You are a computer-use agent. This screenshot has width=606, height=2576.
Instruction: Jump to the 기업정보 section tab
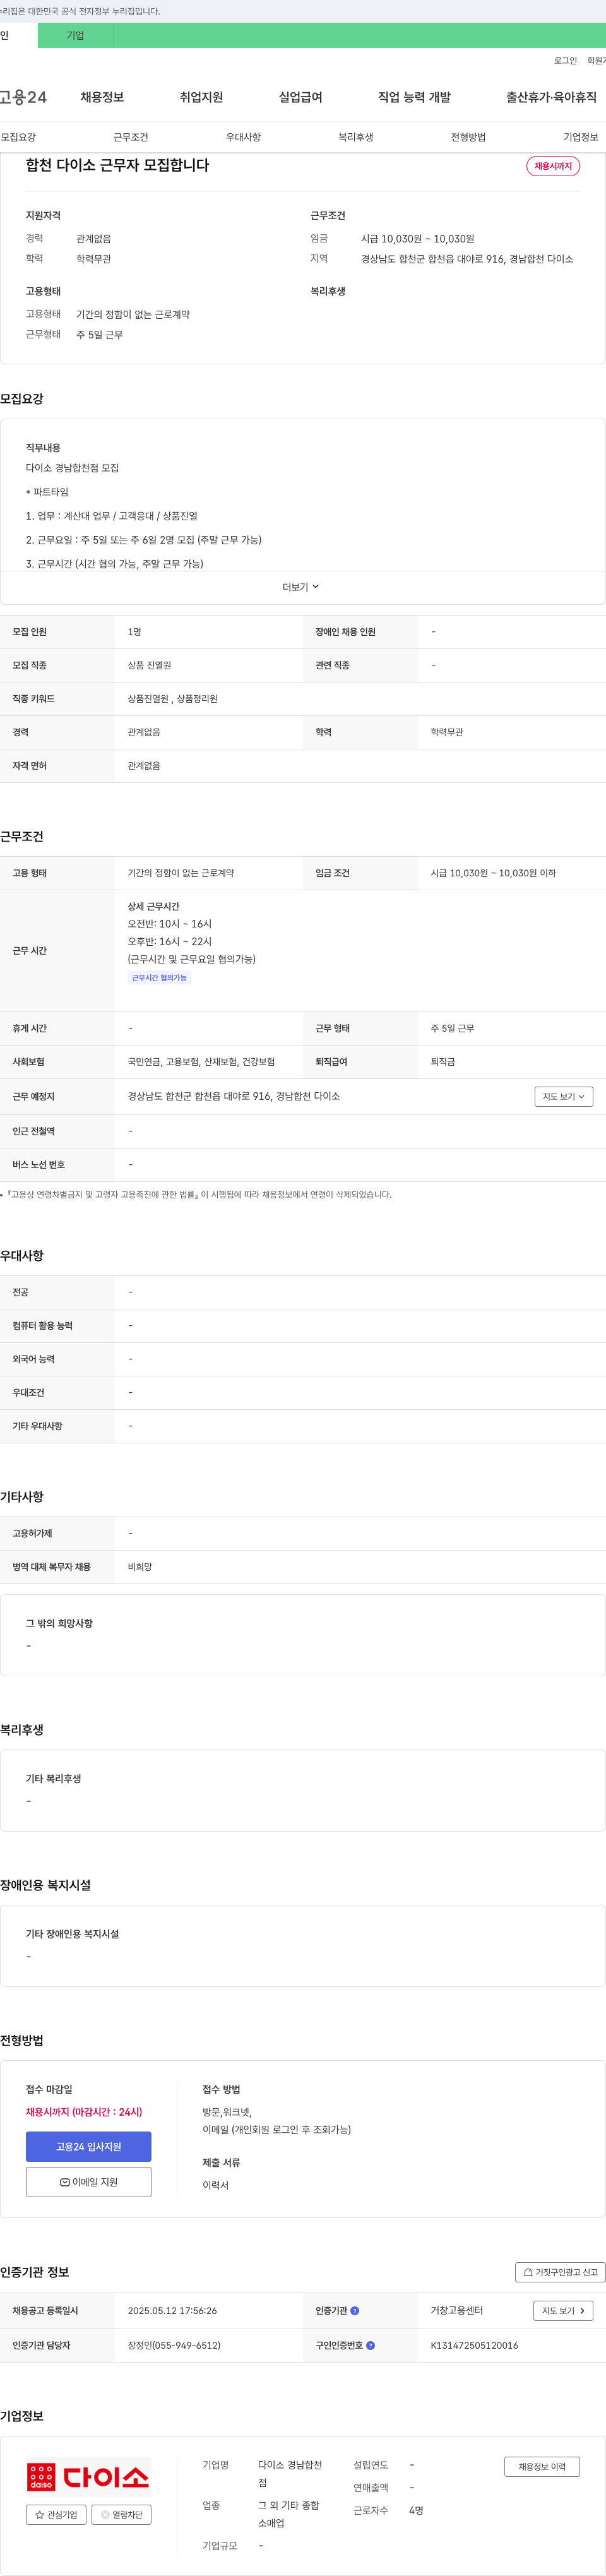coord(581,137)
